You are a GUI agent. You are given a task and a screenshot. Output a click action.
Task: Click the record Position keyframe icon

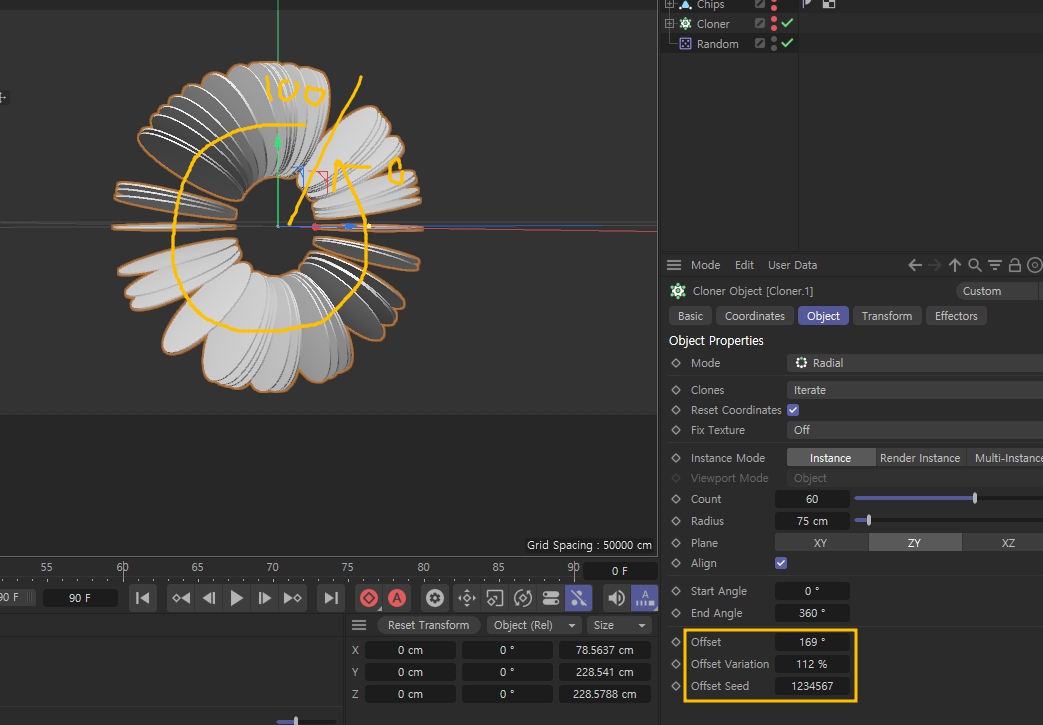[x=466, y=597]
